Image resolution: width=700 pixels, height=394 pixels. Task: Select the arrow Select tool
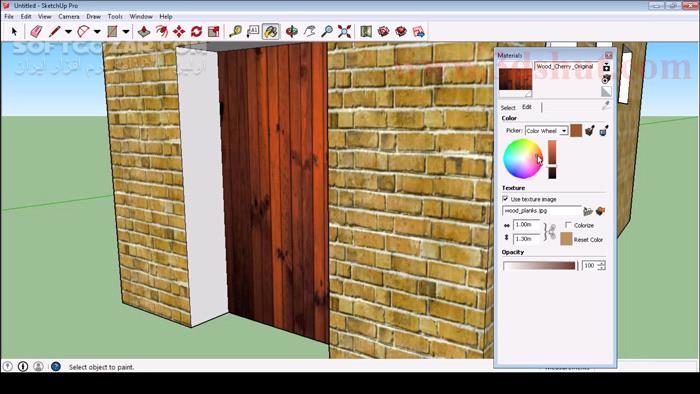coord(14,32)
